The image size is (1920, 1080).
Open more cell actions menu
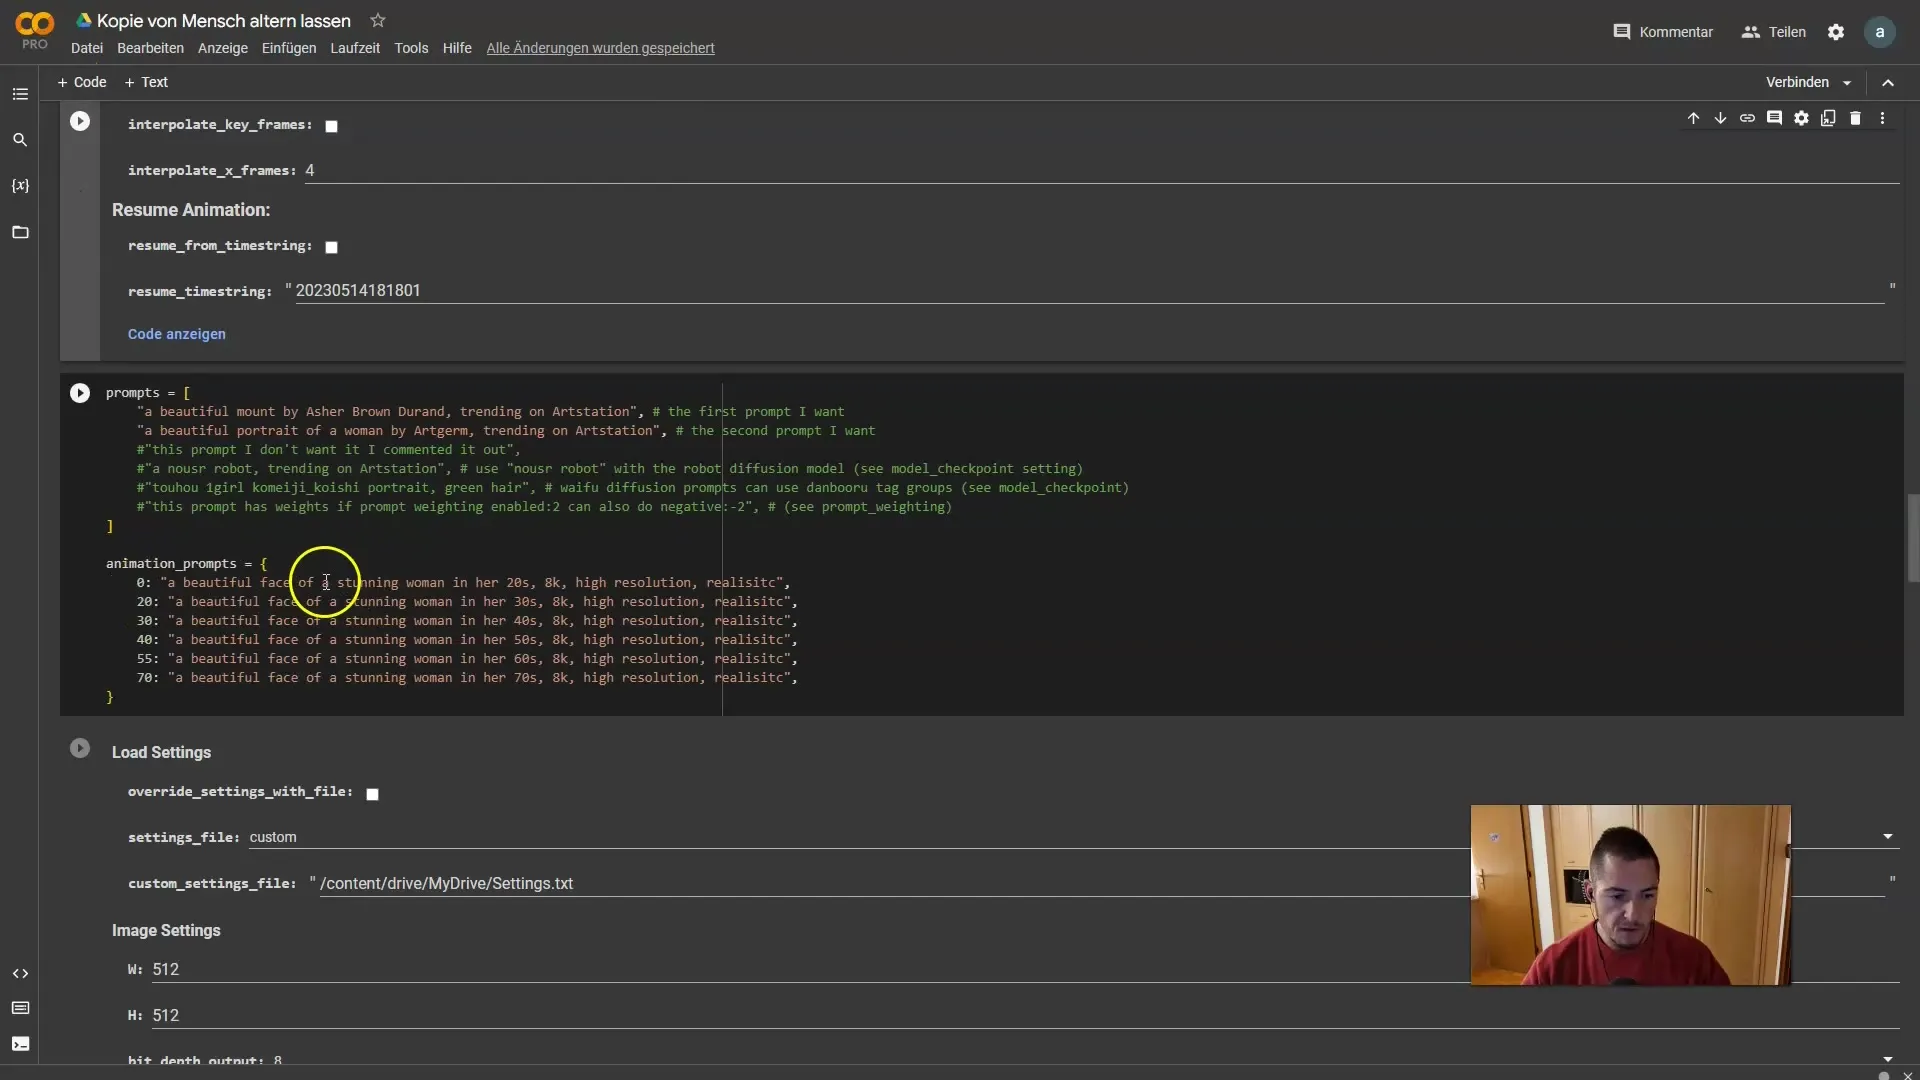pos(1882,118)
